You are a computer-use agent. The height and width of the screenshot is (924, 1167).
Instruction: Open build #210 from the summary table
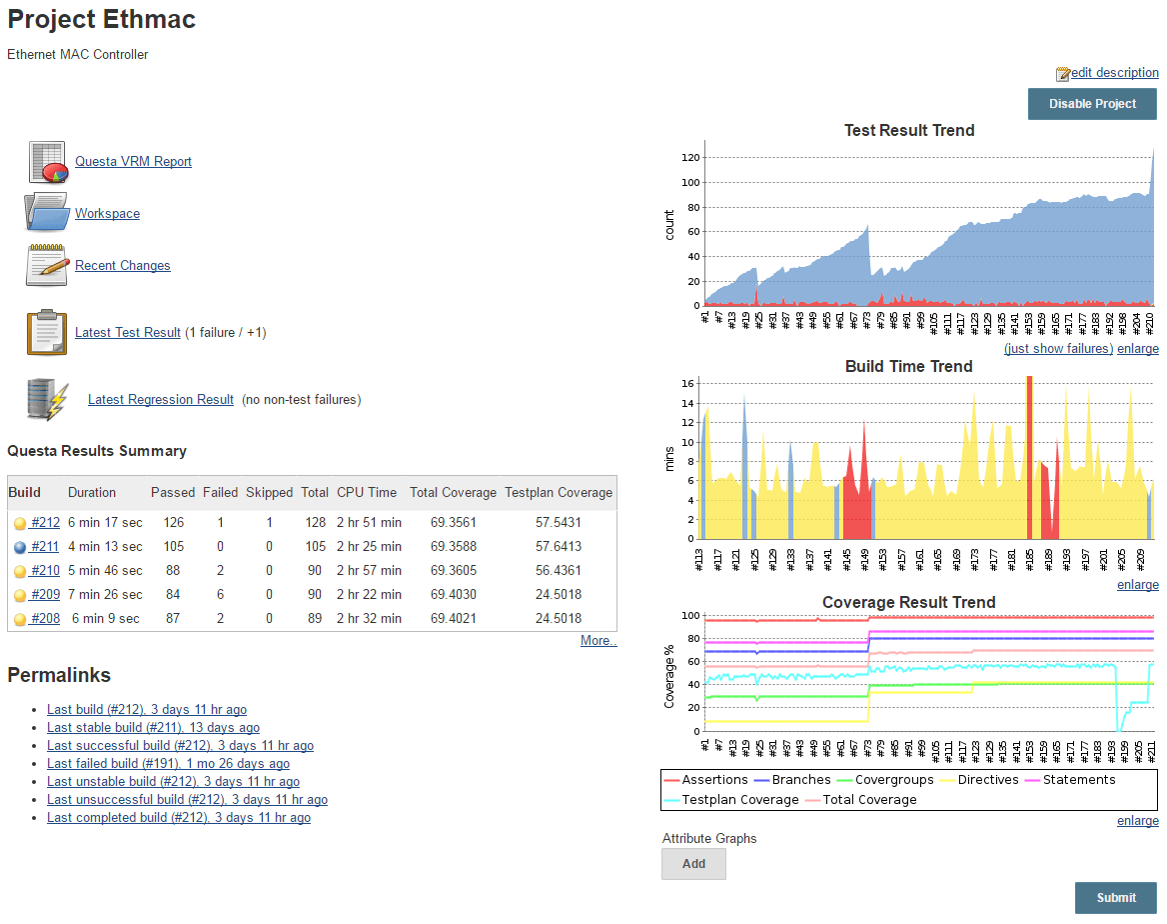pyautogui.click(x=44, y=570)
